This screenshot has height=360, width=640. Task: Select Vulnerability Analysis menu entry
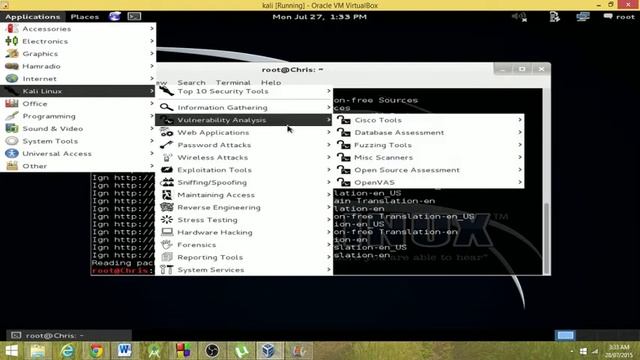244,120
